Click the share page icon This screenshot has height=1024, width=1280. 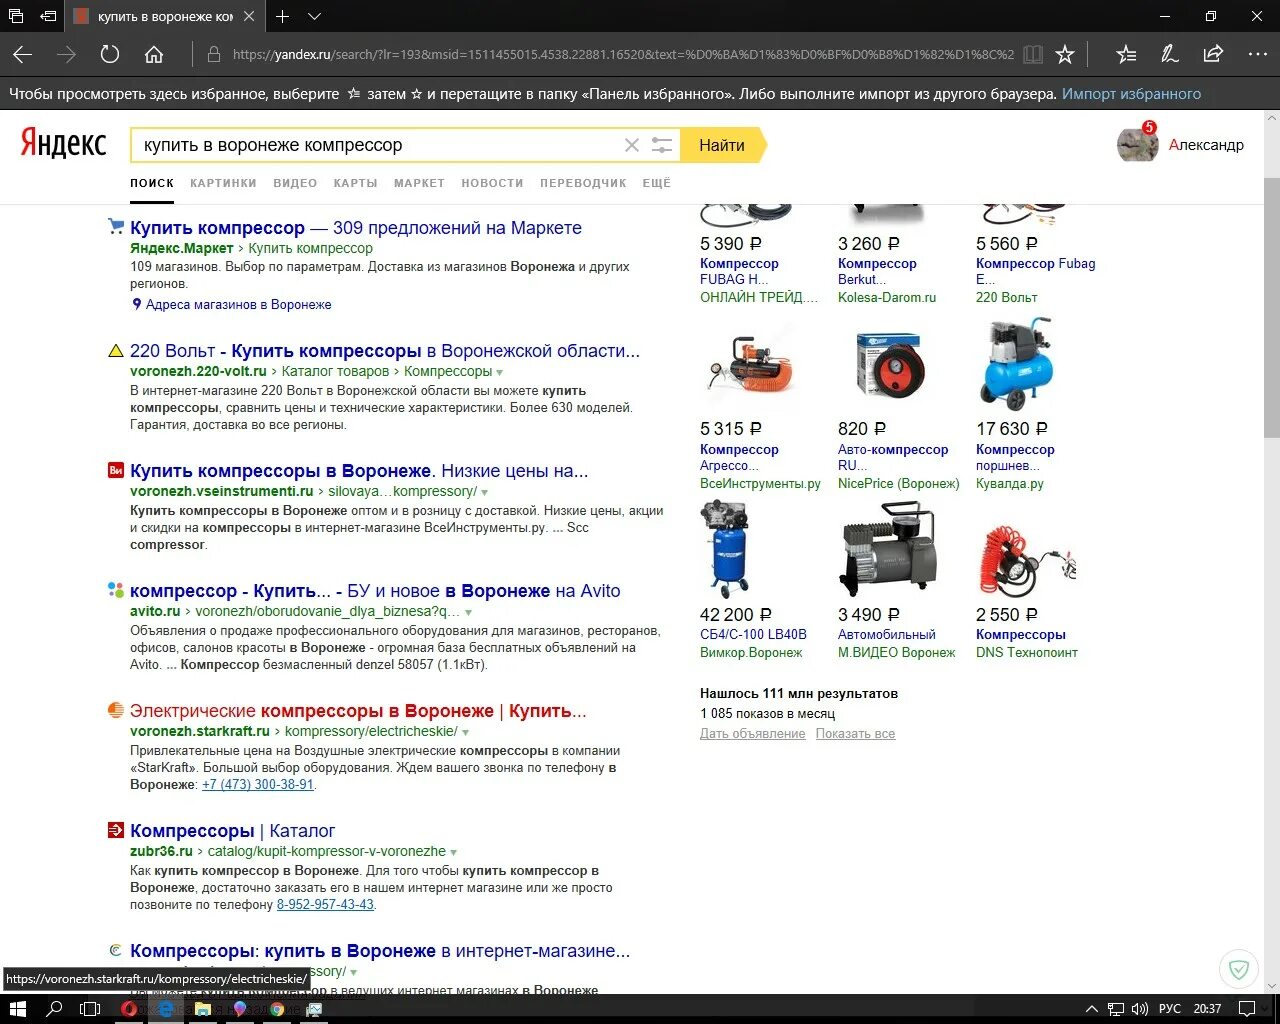[x=1213, y=54]
